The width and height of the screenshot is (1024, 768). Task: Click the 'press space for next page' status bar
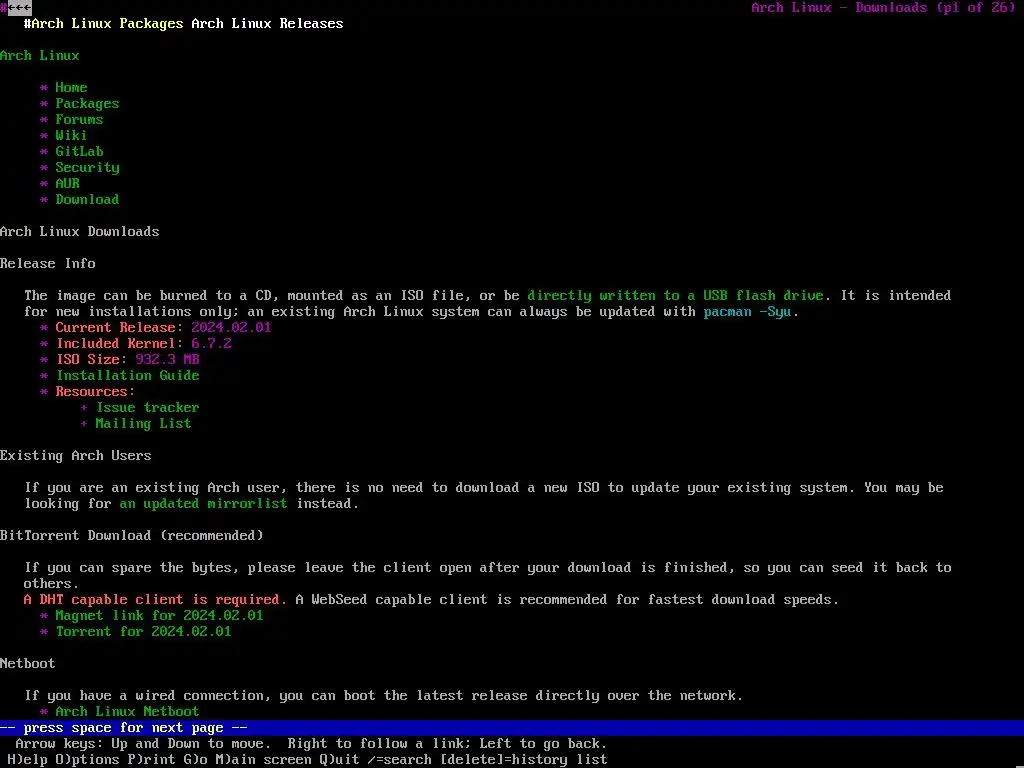coord(512,728)
